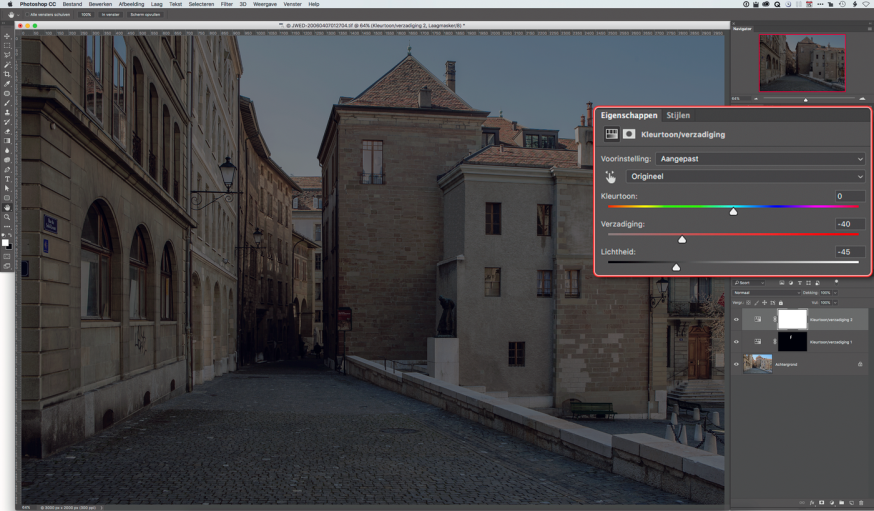Click the In venster button

click(110, 14)
